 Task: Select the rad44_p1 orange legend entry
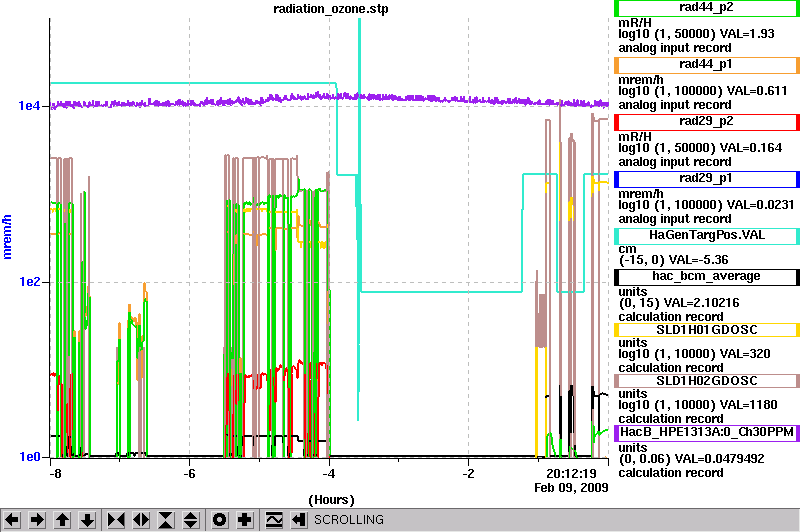707,65
